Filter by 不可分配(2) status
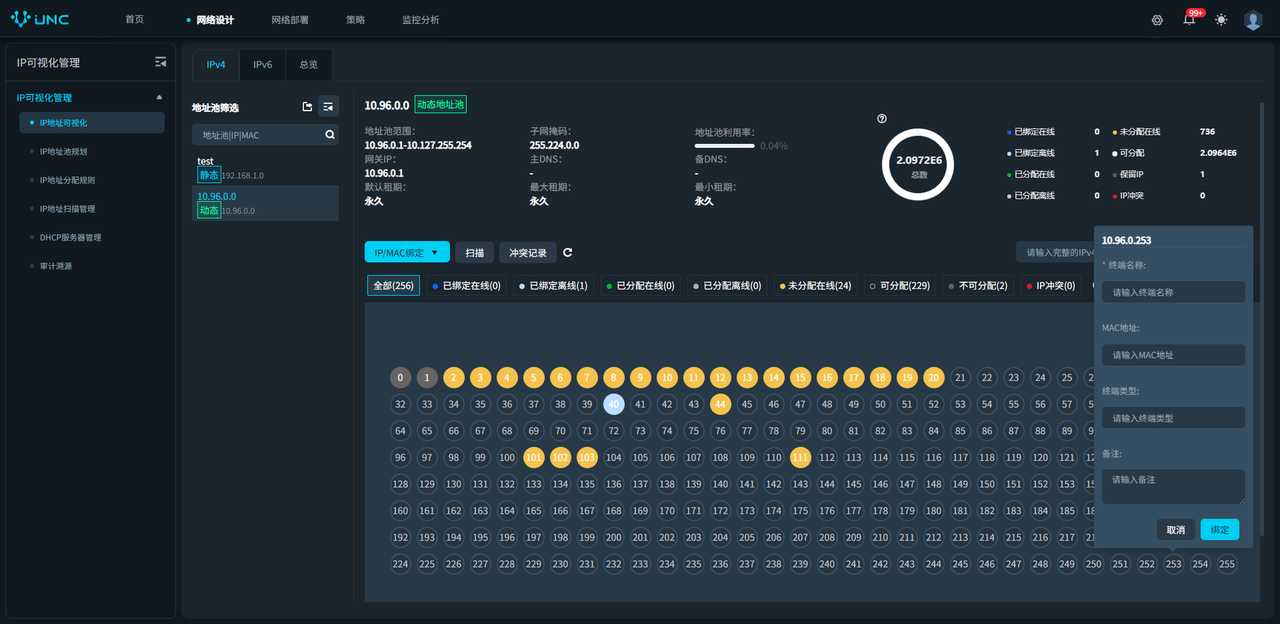Viewport: 1280px width, 624px height. (x=979, y=286)
